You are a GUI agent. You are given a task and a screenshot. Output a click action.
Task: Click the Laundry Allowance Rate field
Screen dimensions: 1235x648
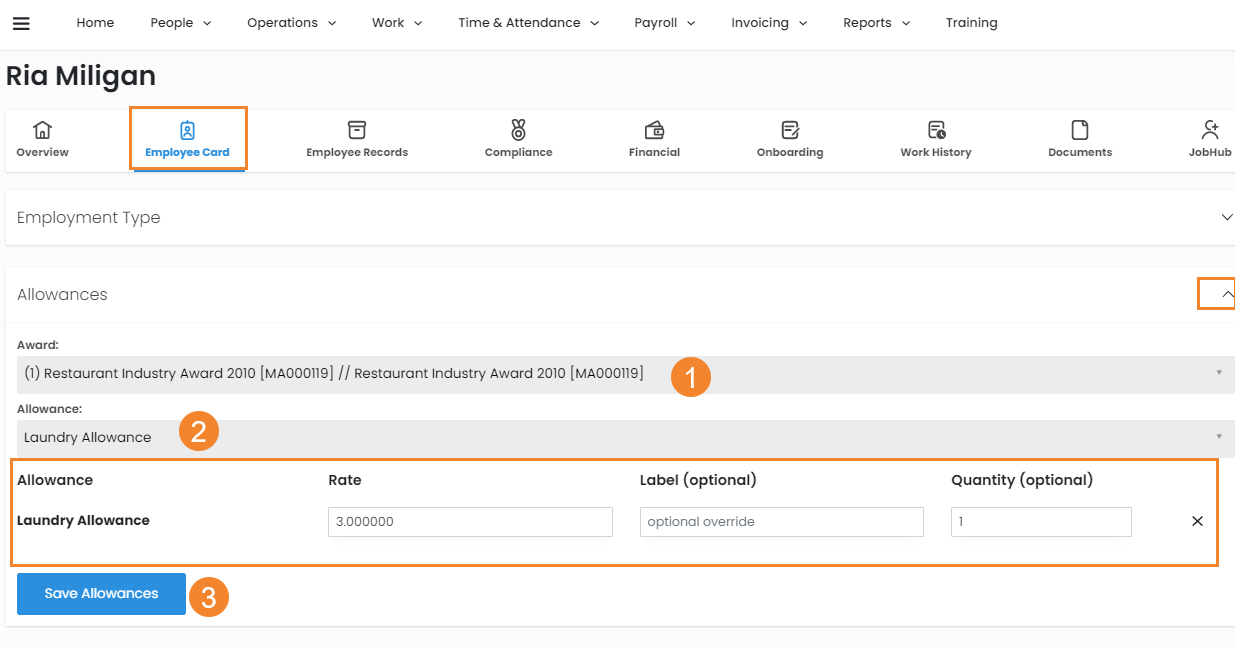[470, 522]
